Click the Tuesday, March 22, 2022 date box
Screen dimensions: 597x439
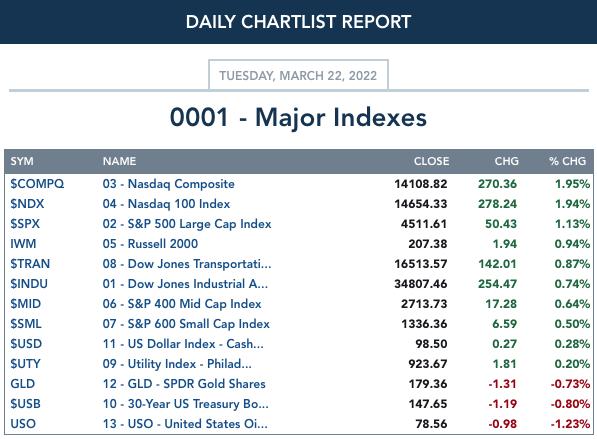pyautogui.click(x=298, y=75)
